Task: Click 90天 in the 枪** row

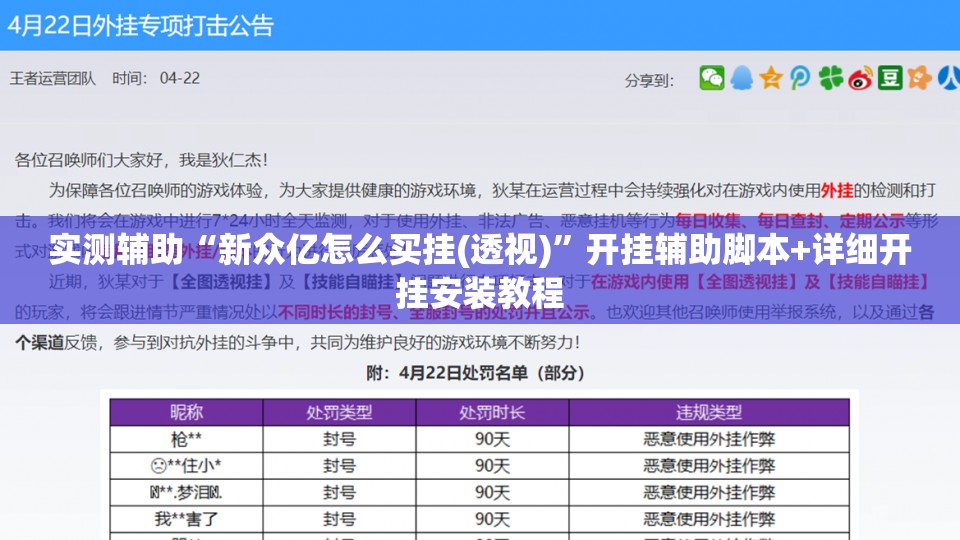Action: [492, 439]
